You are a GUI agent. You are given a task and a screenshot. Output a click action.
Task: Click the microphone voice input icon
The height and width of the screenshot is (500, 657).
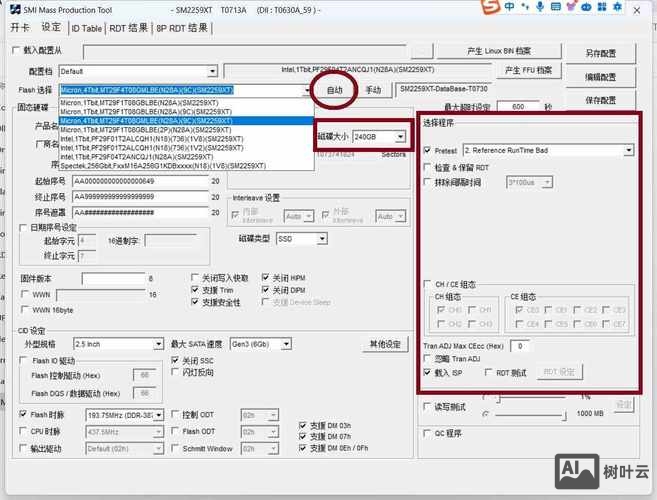coord(541,8)
